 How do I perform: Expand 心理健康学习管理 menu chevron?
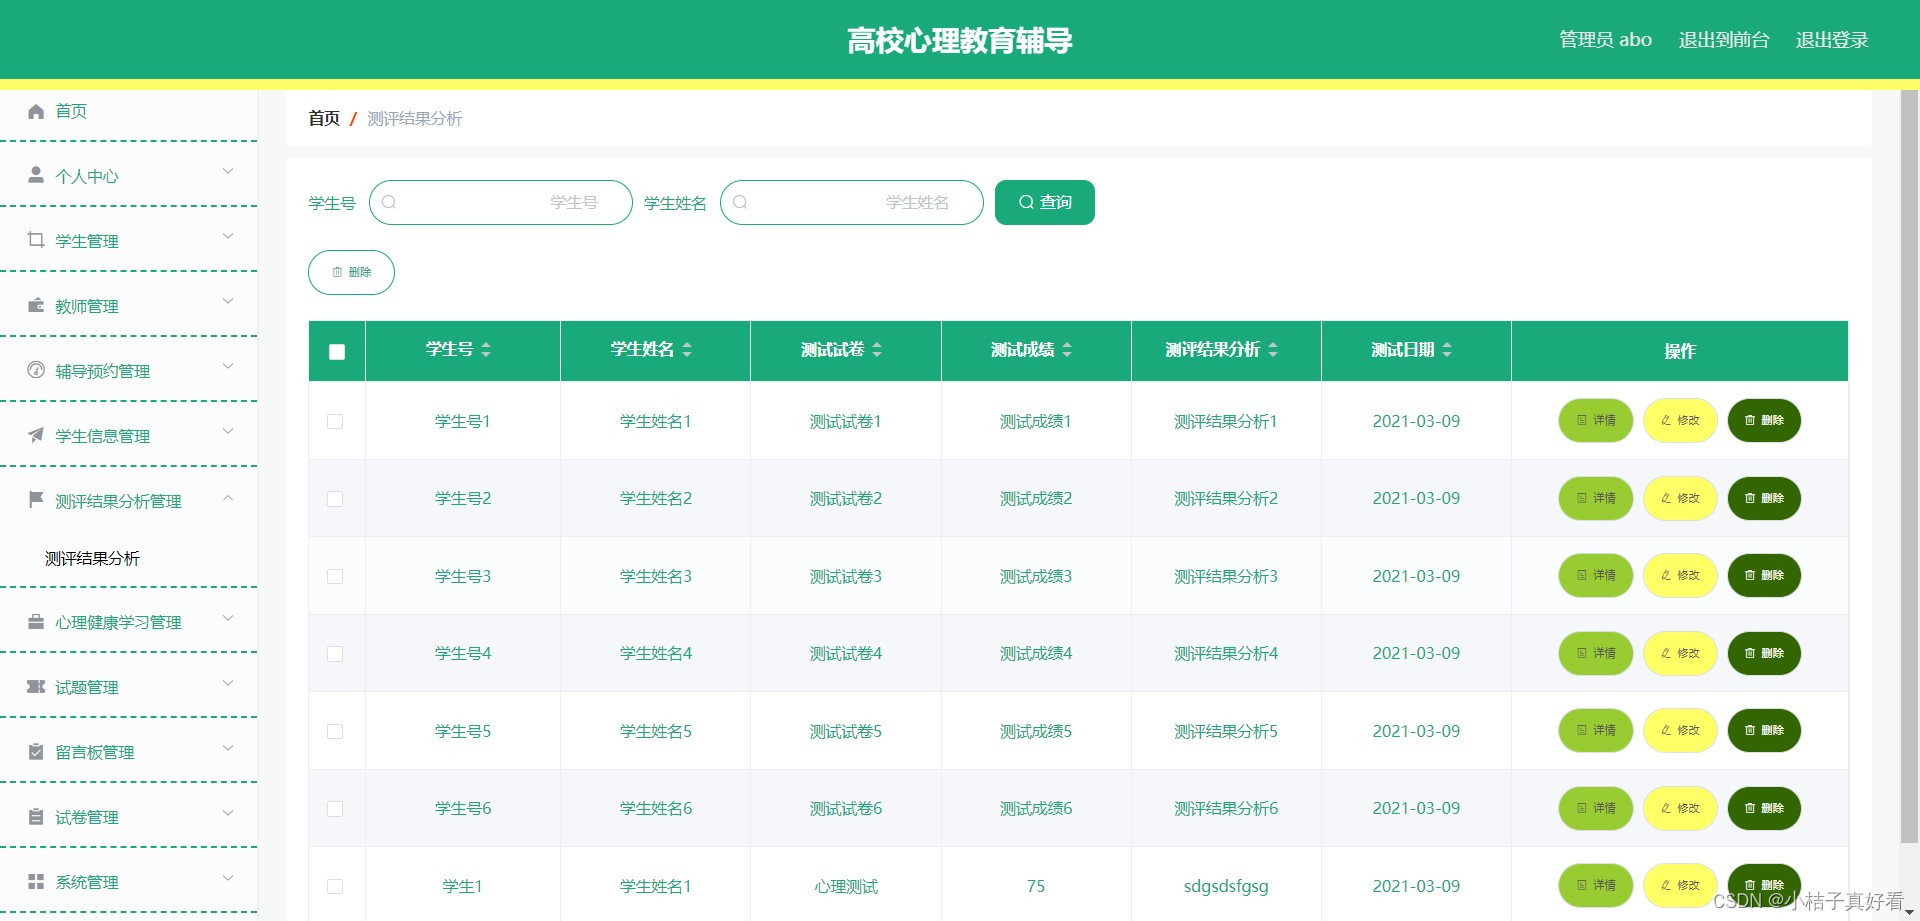point(228,618)
